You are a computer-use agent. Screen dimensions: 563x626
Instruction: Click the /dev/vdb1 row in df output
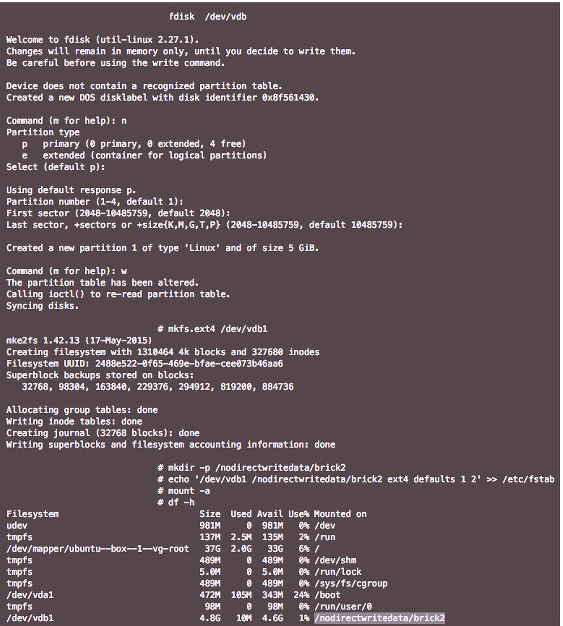click(225, 618)
